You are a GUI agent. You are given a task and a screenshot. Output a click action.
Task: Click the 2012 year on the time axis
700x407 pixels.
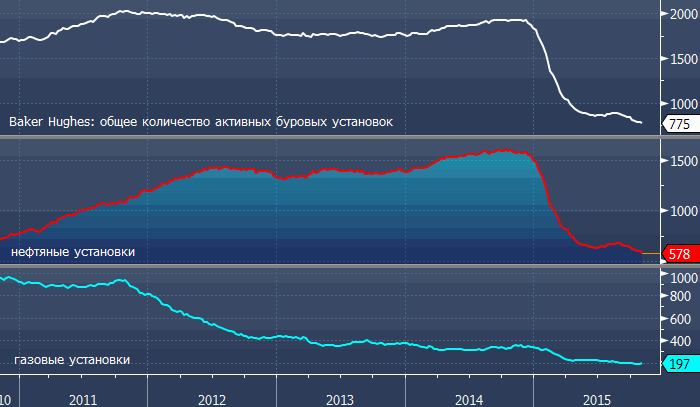coord(212,398)
